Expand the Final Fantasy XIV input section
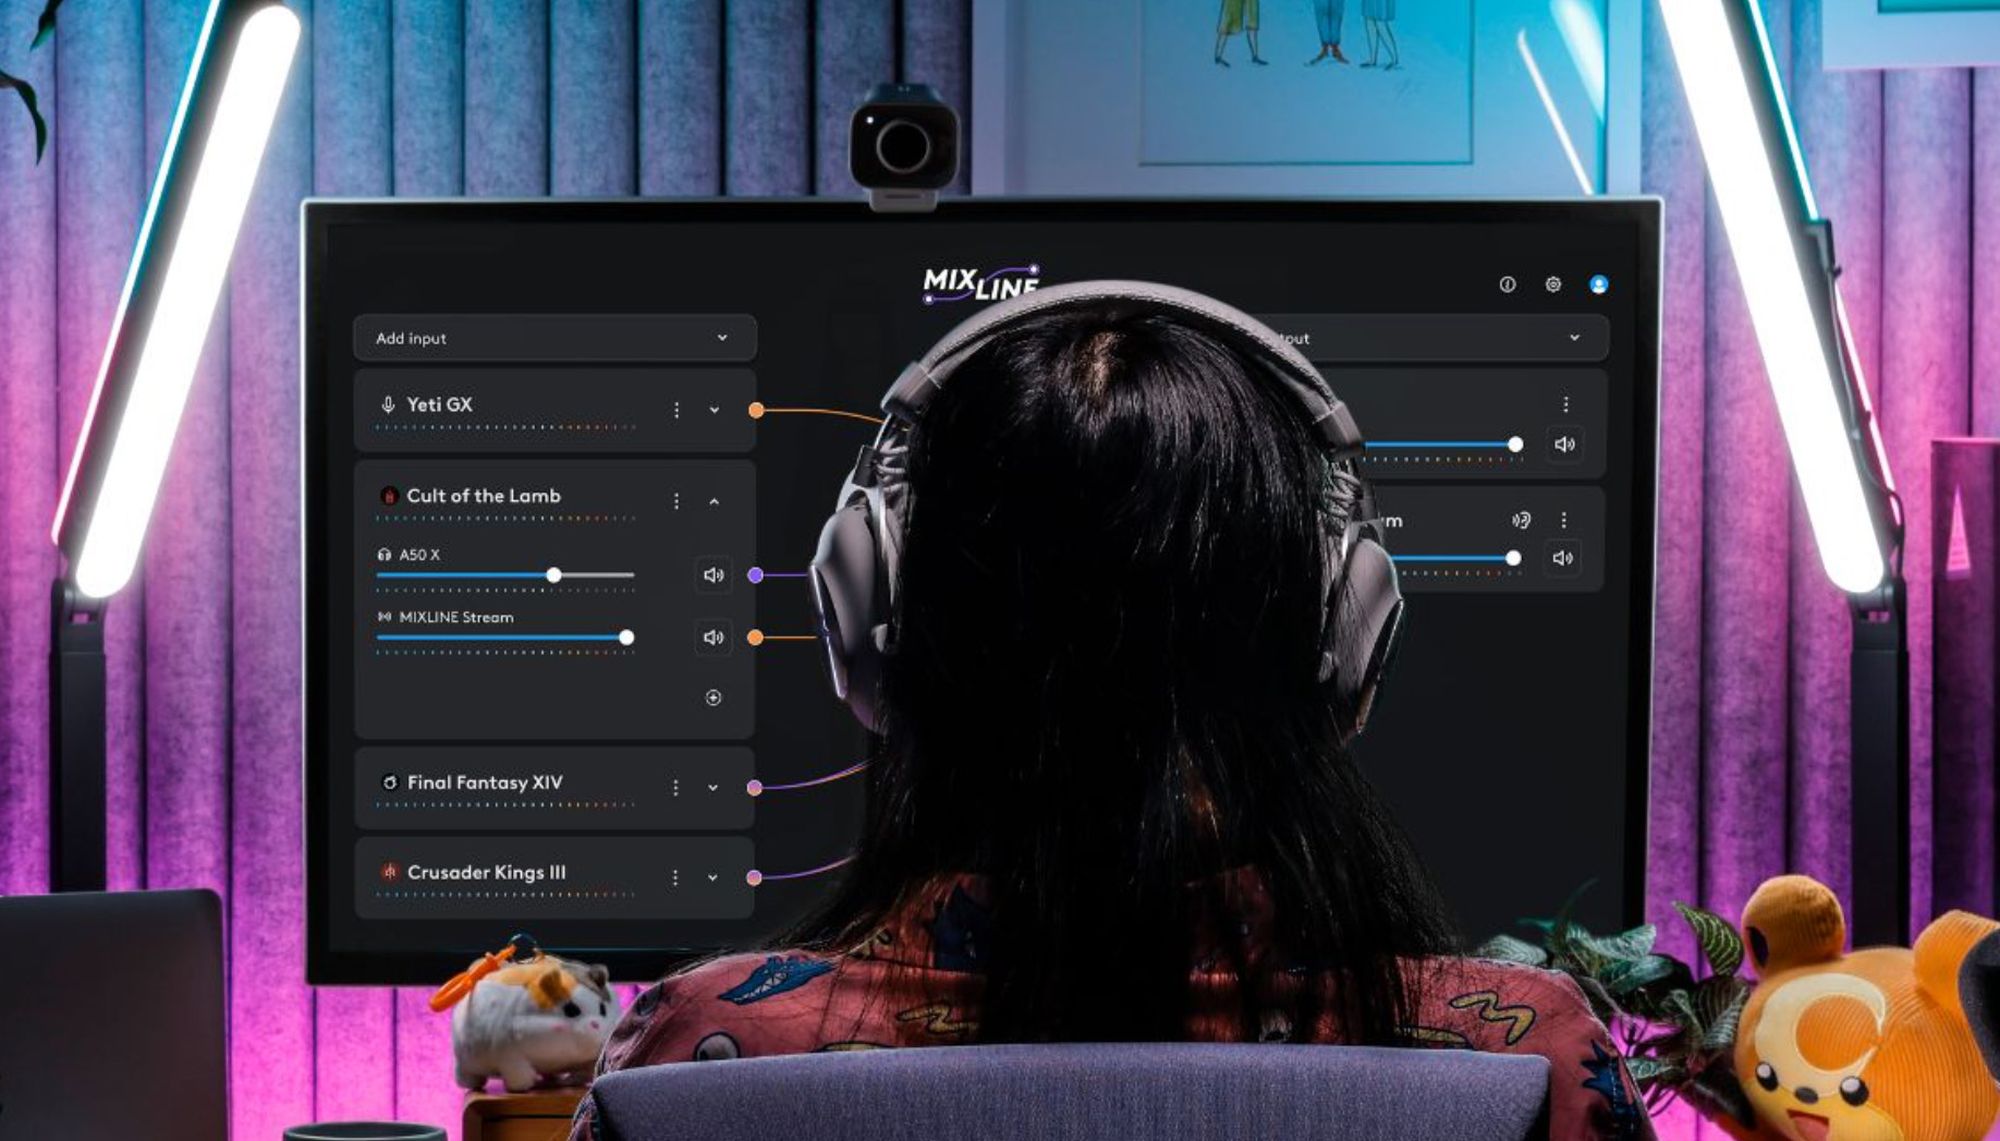The height and width of the screenshot is (1141, 2000). pyautogui.click(x=714, y=783)
